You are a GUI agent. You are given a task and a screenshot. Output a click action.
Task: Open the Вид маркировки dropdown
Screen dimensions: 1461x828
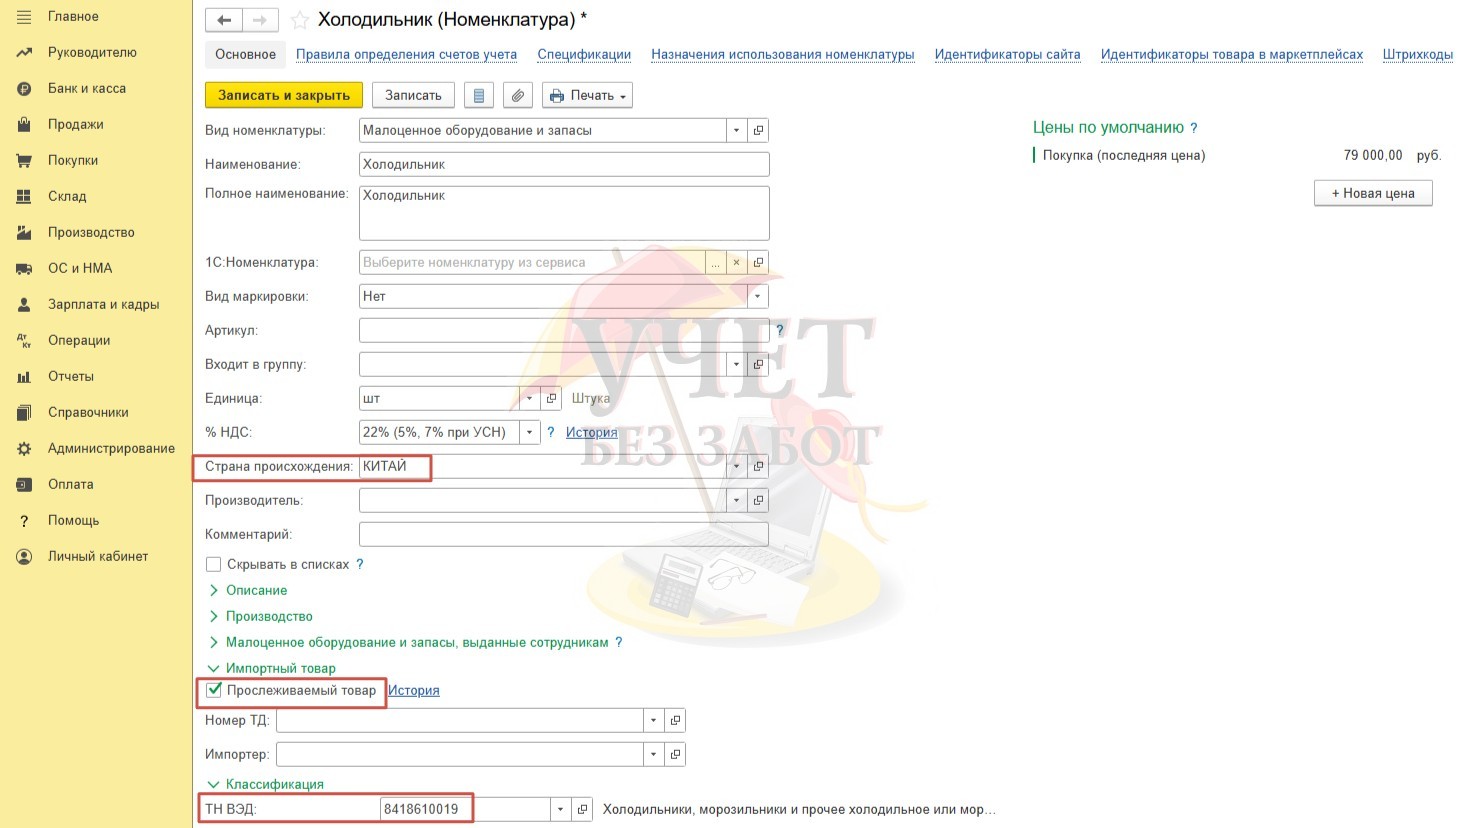[757, 296]
